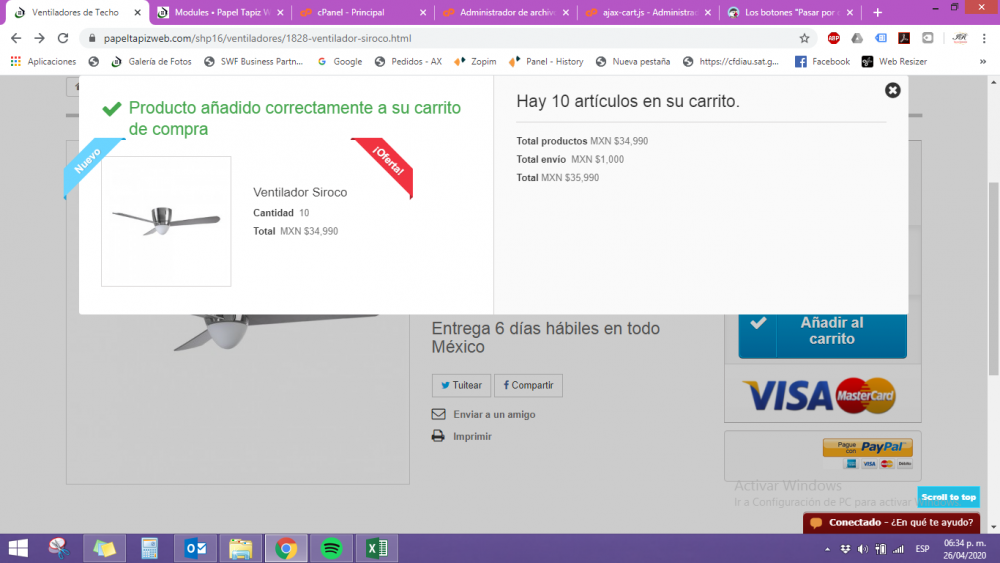
Task: Open File Explorer from the taskbar
Action: pos(240,548)
